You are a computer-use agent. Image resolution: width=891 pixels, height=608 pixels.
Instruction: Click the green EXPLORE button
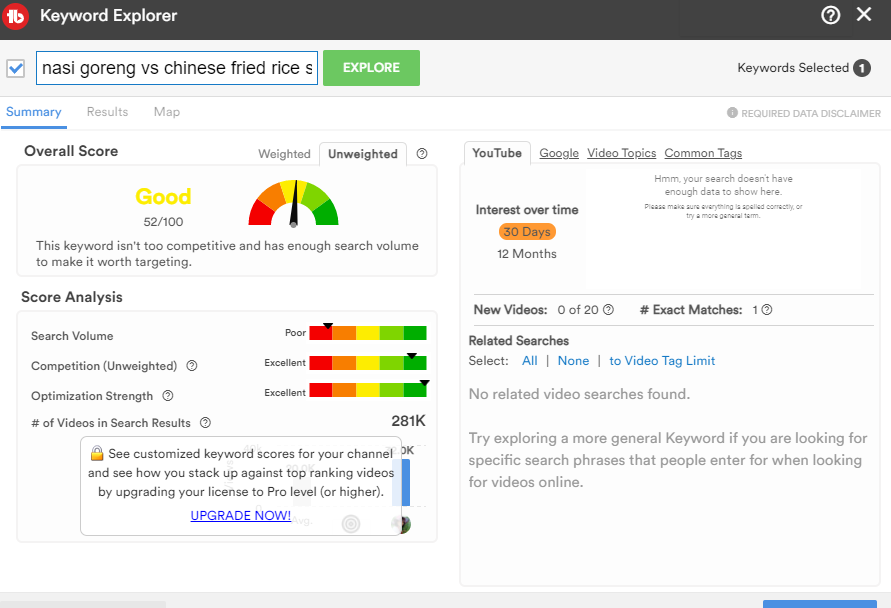tap(371, 68)
